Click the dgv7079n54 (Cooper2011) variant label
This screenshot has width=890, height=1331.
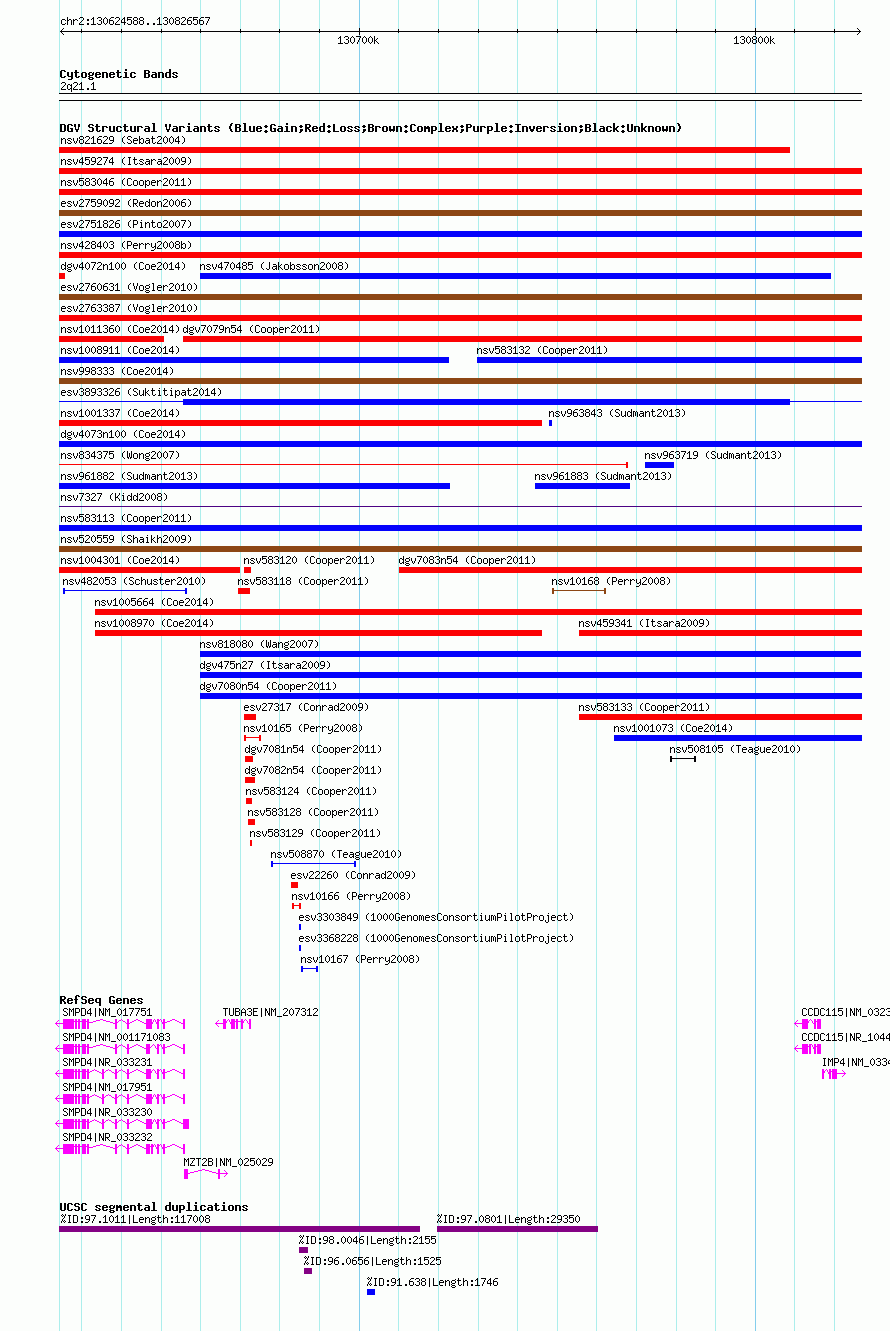[251, 329]
